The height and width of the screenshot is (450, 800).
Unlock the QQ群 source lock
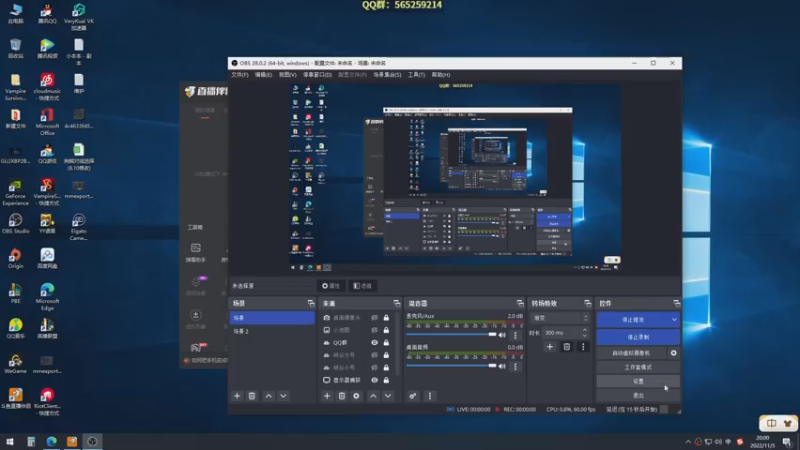(x=386, y=343)
